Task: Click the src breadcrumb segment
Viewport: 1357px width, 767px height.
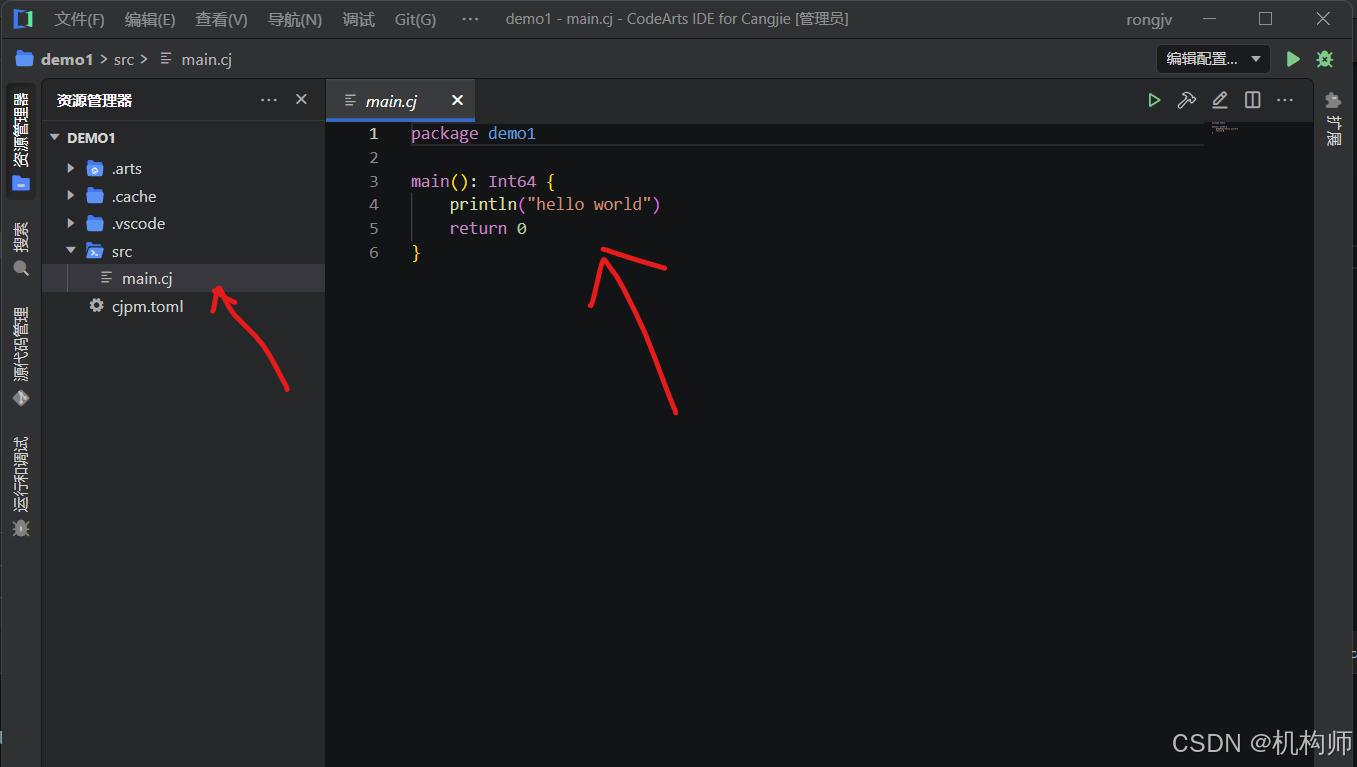Action: tap(123, 59)
